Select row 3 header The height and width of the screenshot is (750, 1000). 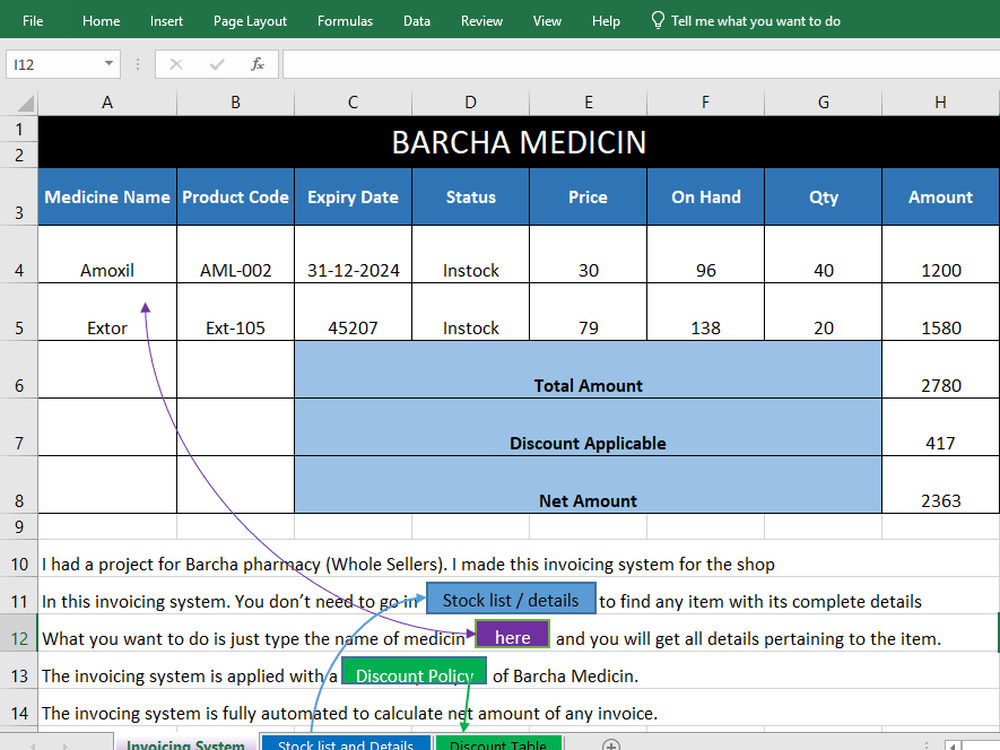tap(19, 196)
